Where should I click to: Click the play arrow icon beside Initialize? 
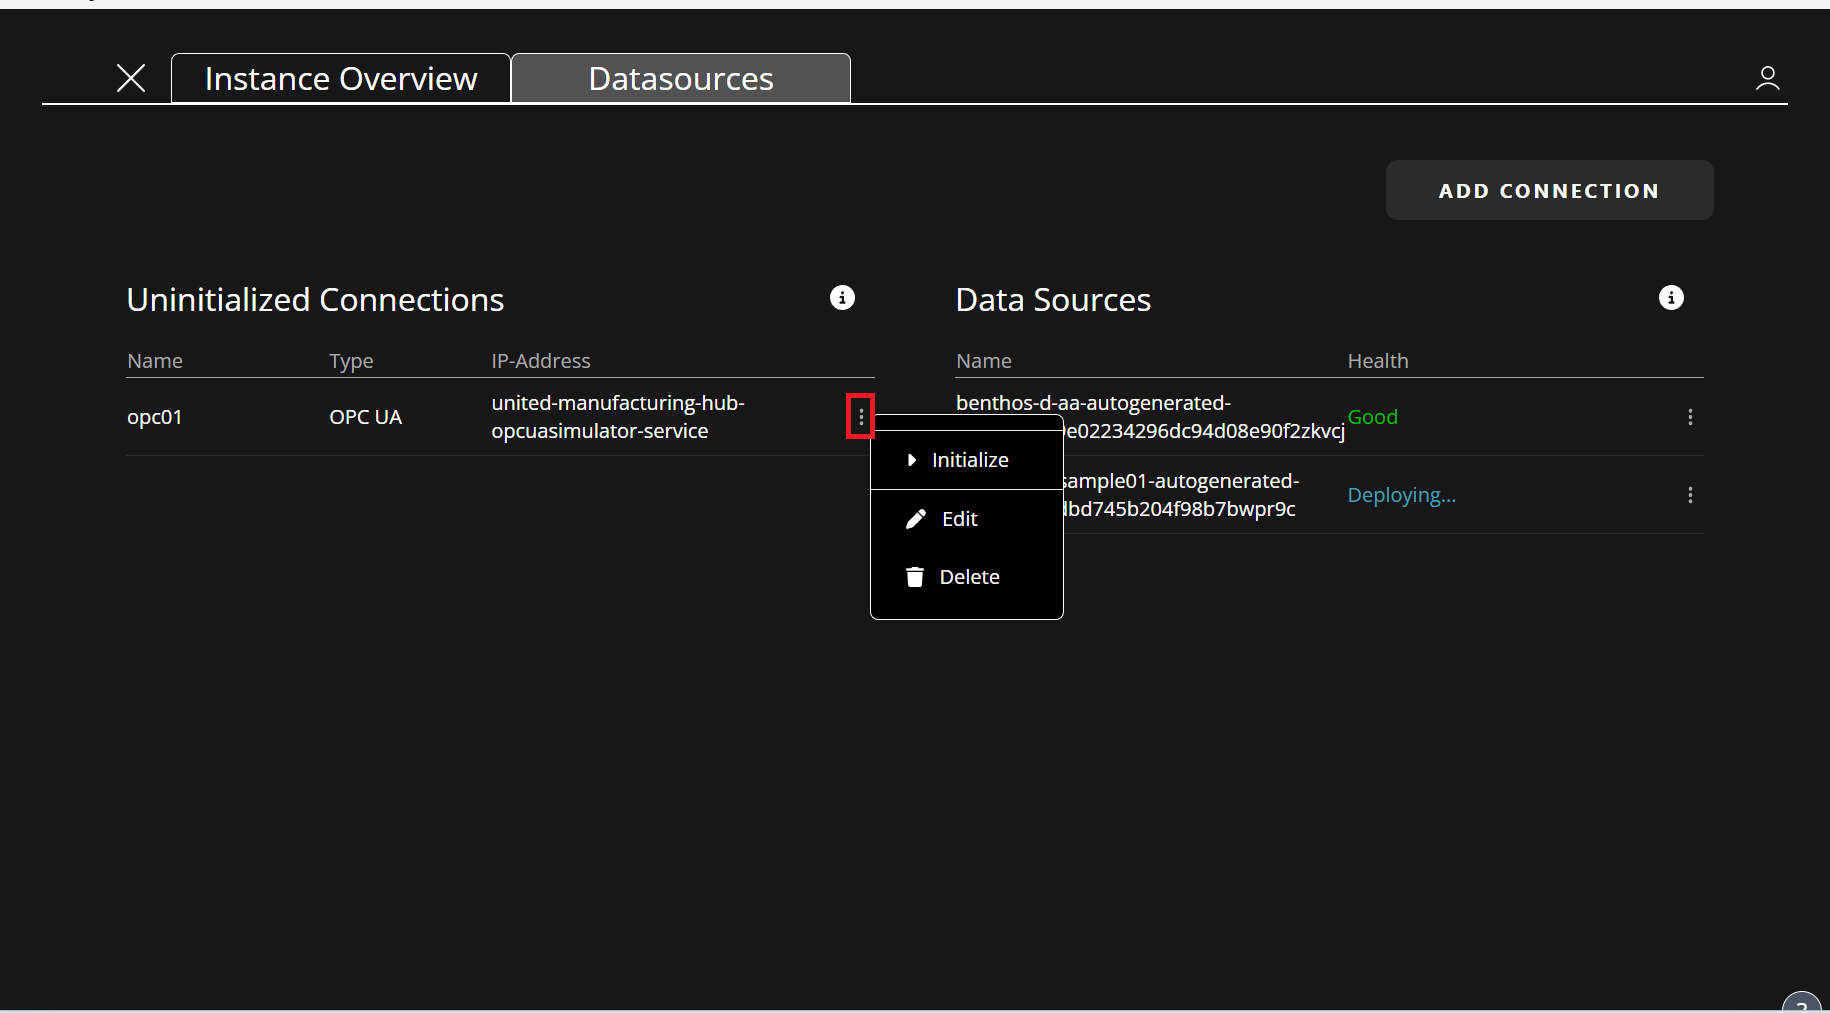click(911, 460)
